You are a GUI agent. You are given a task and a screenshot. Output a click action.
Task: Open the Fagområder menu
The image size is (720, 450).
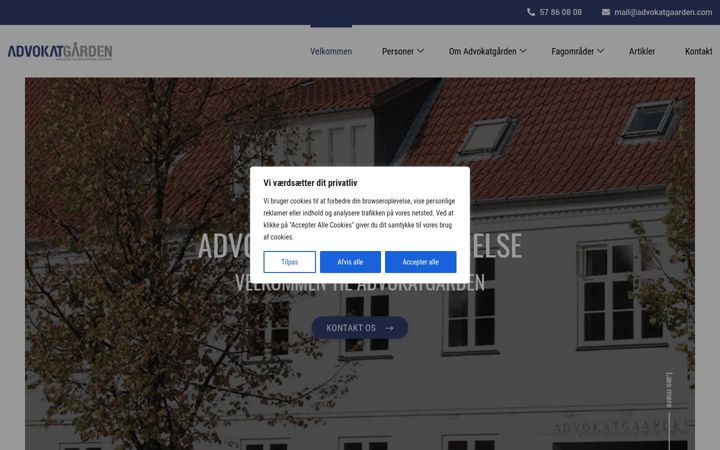573,51
